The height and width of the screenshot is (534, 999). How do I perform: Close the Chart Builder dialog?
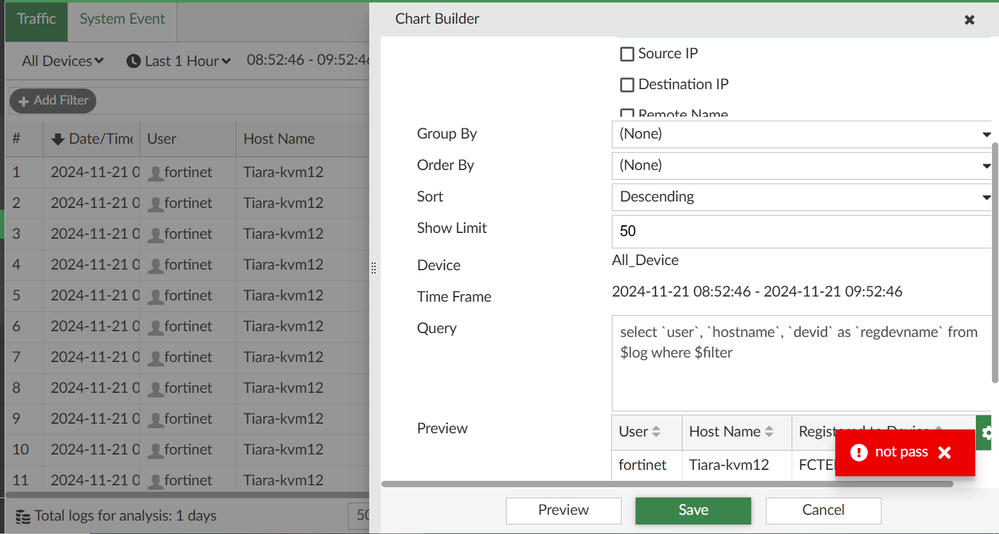[x=969, y=20]
